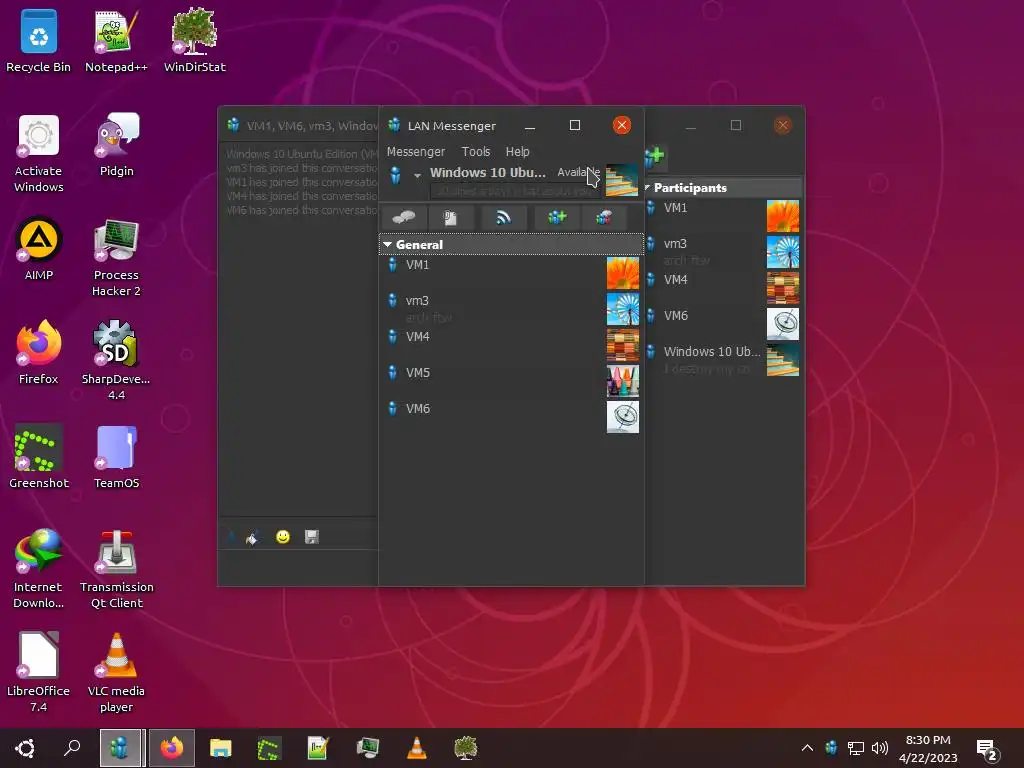This screenshot has height=768, width=1024.
Task: Open the Pidgin desktop shortcut
Action: point(116,145)
